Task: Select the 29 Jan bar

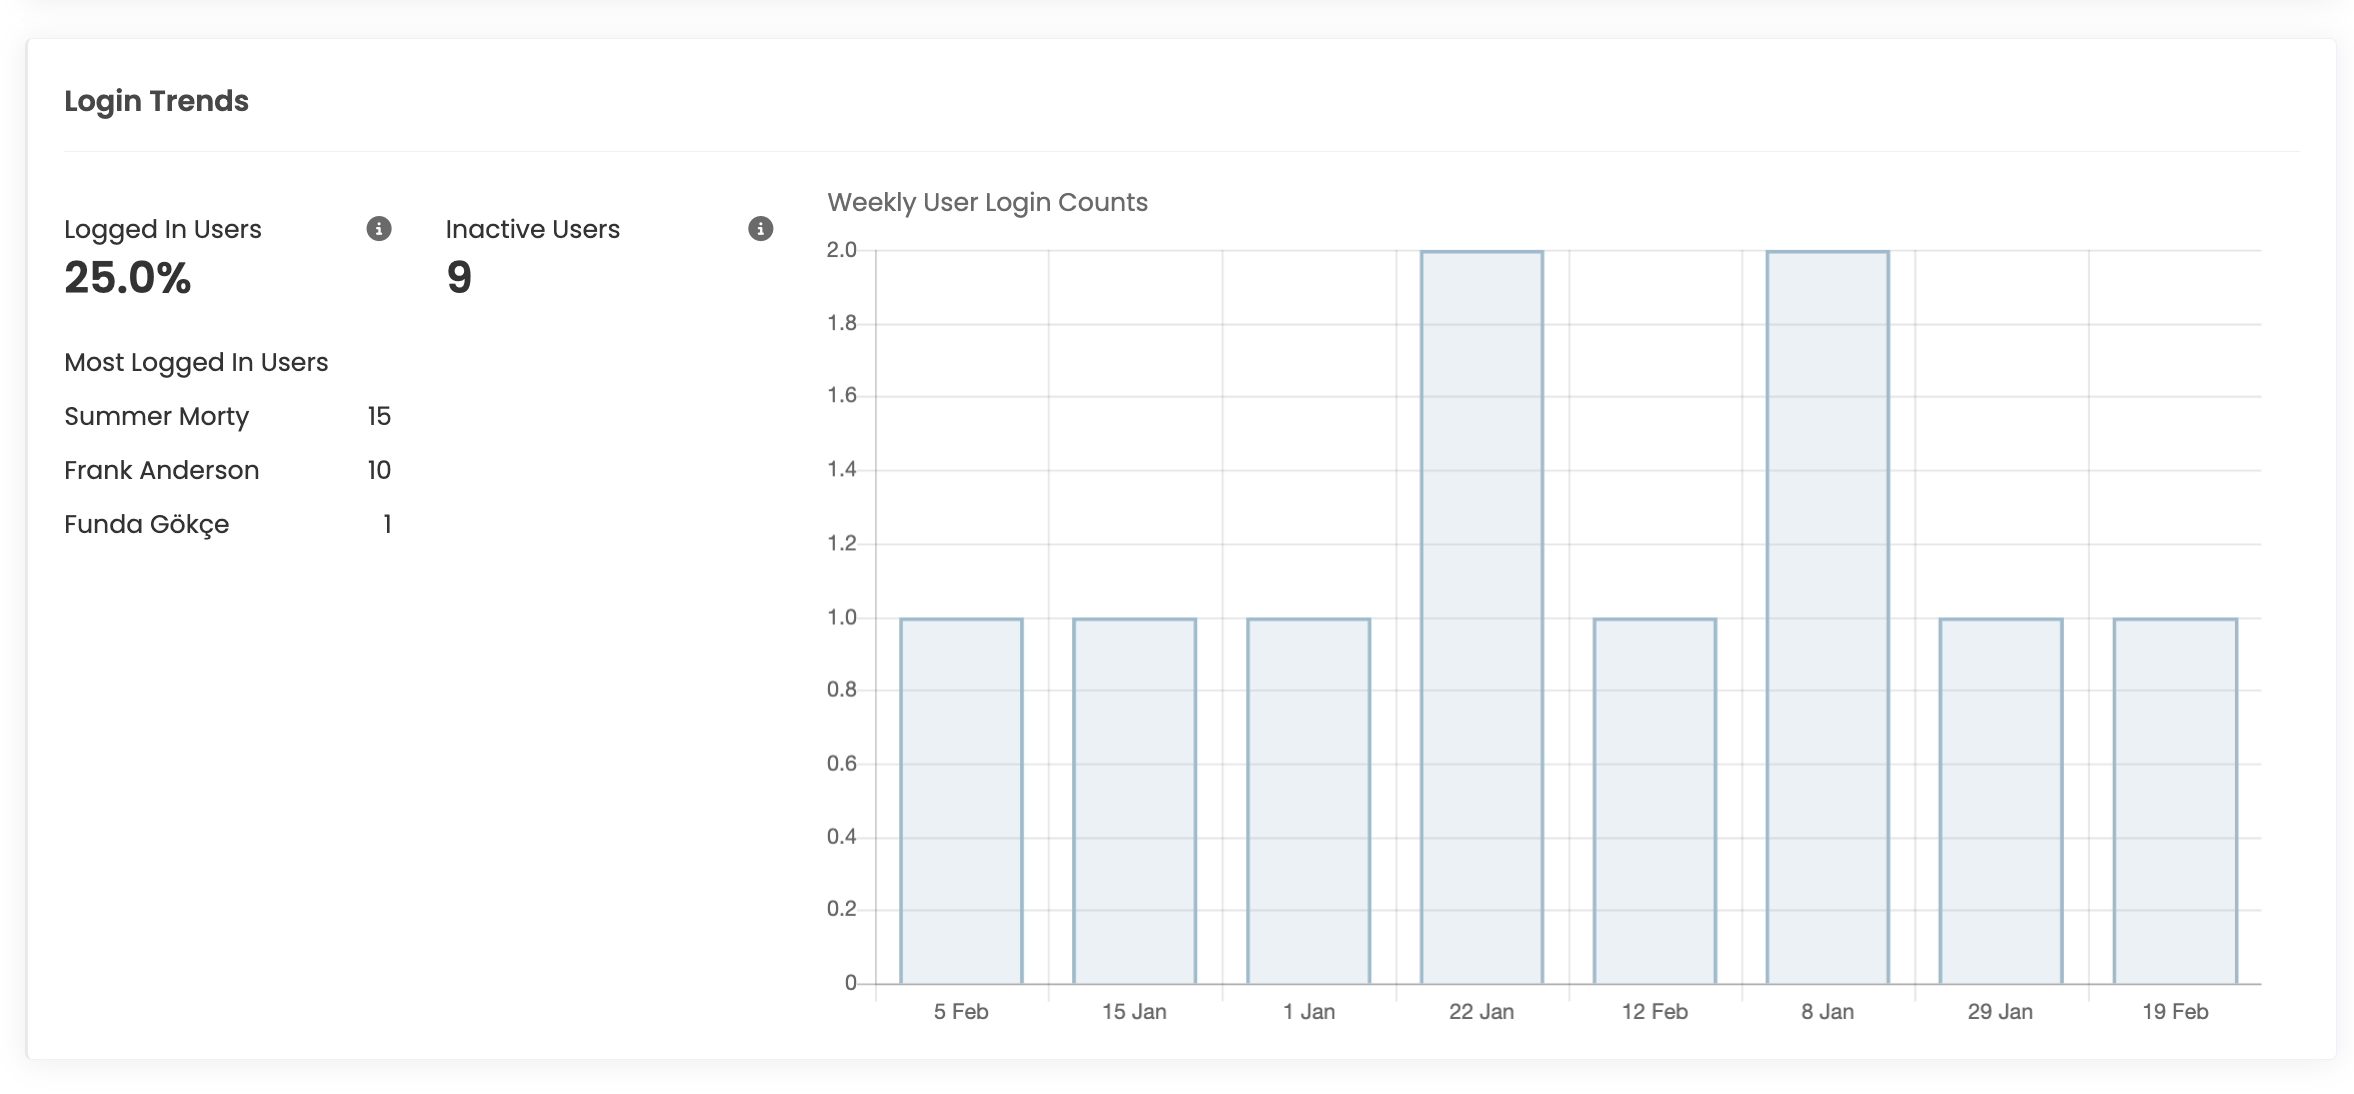Action: point(2000,800)
